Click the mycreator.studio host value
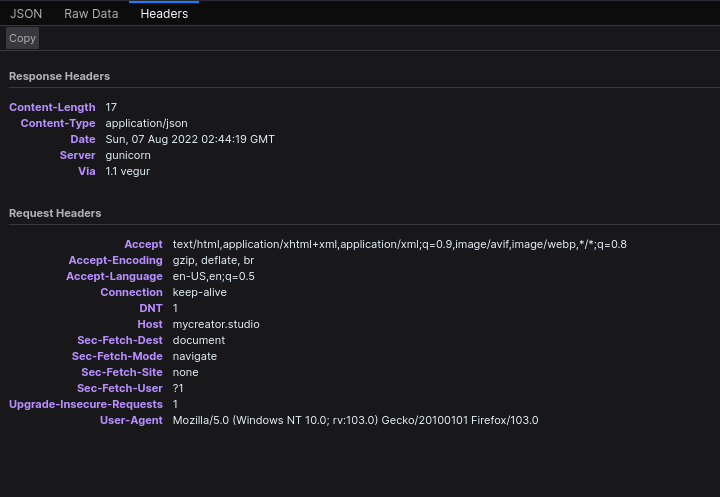This screenshot has width=720, height=497. pos(216,324)
